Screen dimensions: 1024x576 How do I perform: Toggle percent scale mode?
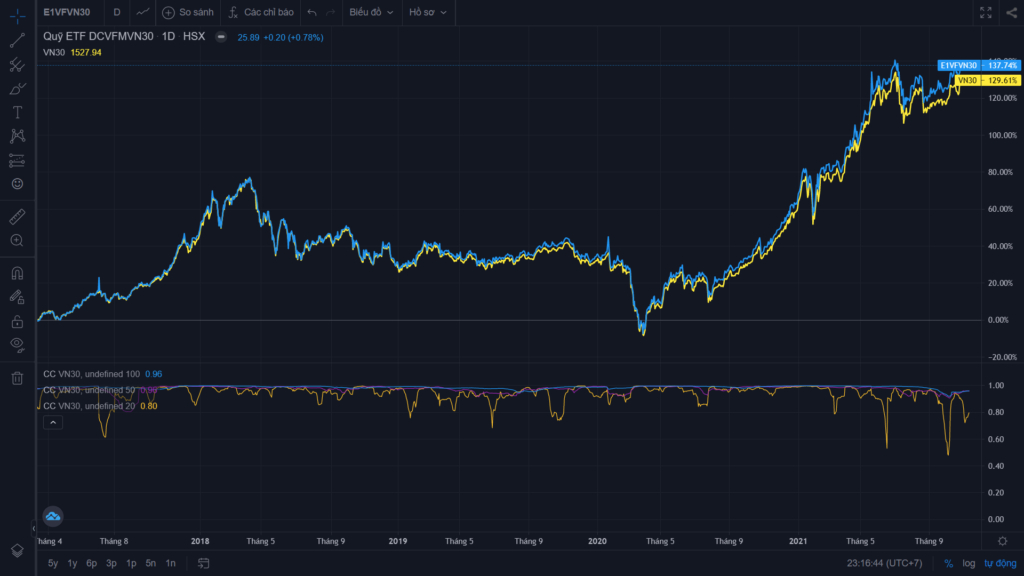click(948, 563)
